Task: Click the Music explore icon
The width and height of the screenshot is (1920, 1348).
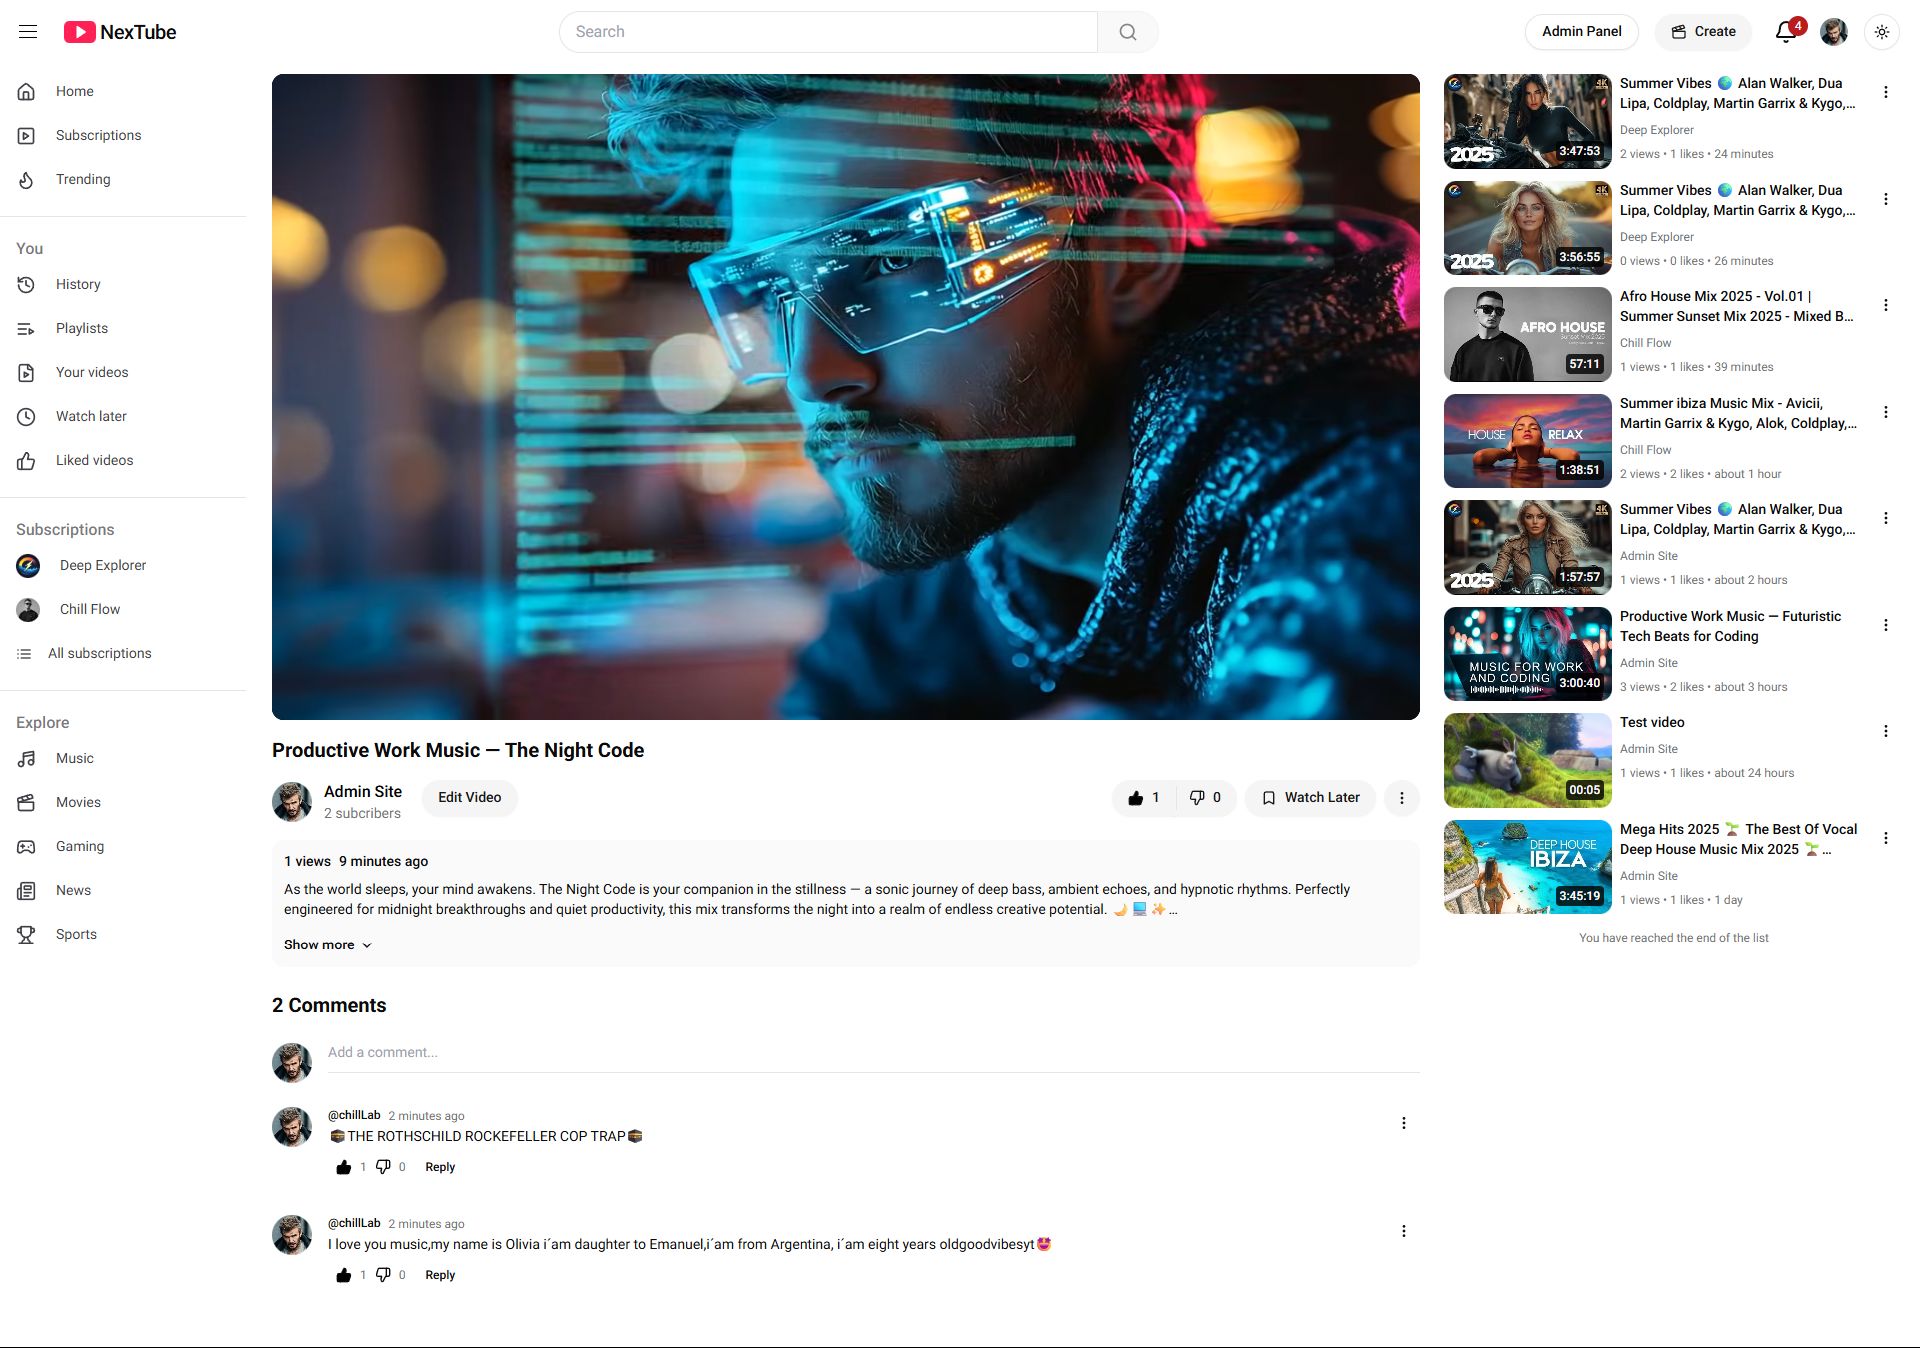Action: (27, 759)
